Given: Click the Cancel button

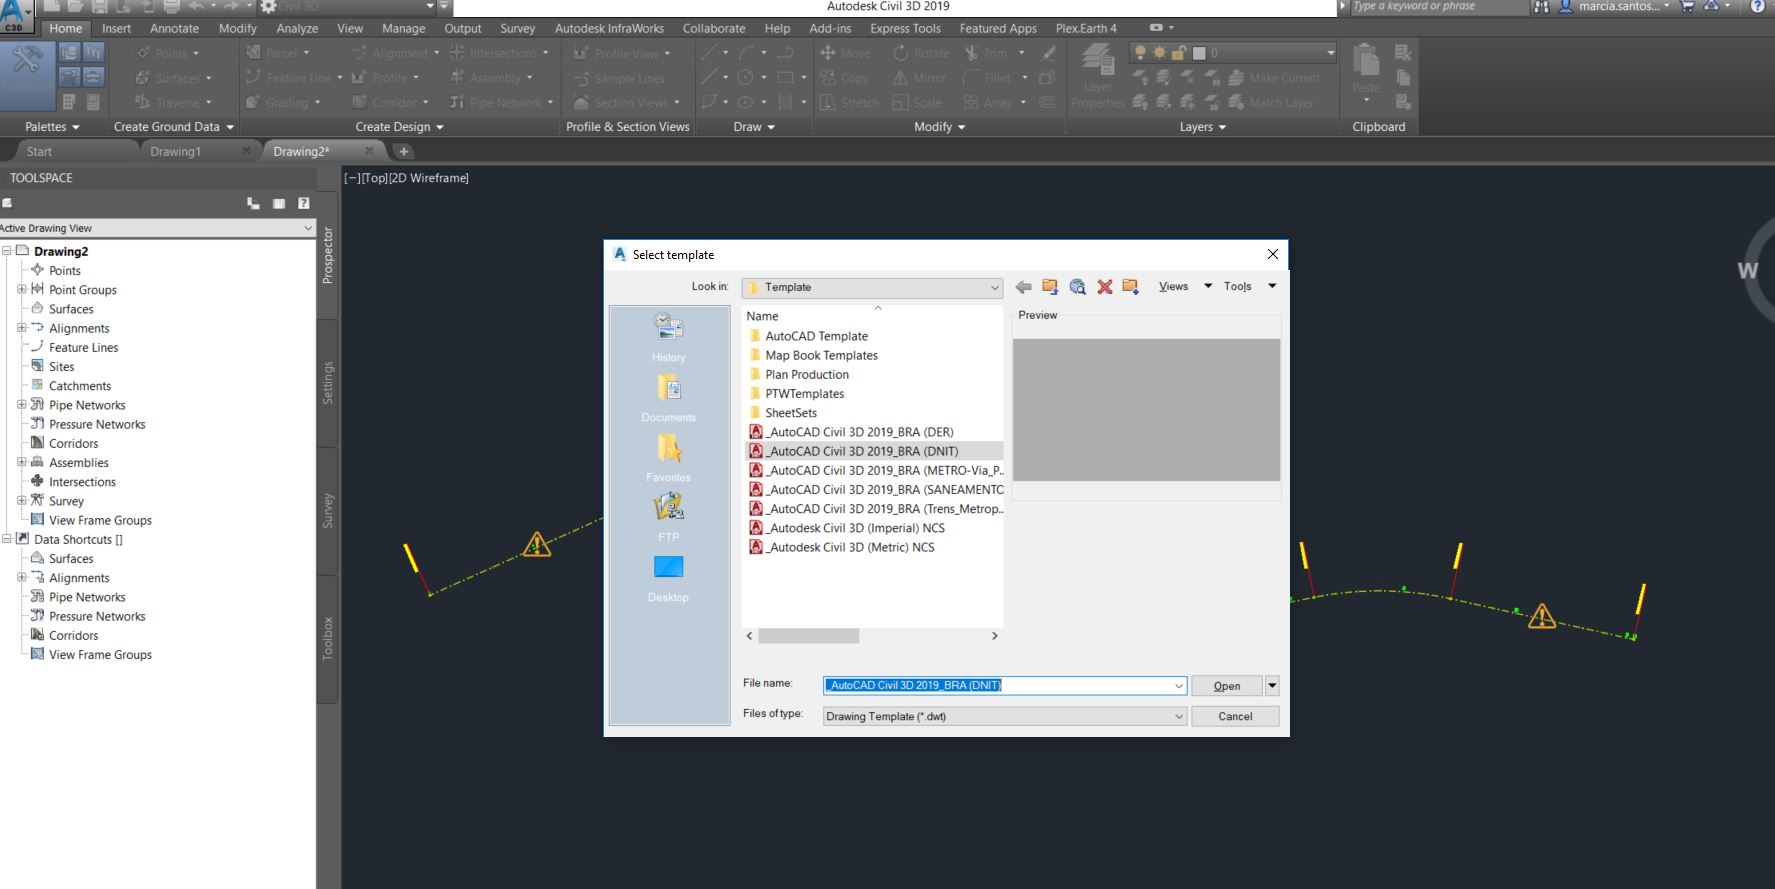Looking at the screenshot, I should [x=1235, y=717].
